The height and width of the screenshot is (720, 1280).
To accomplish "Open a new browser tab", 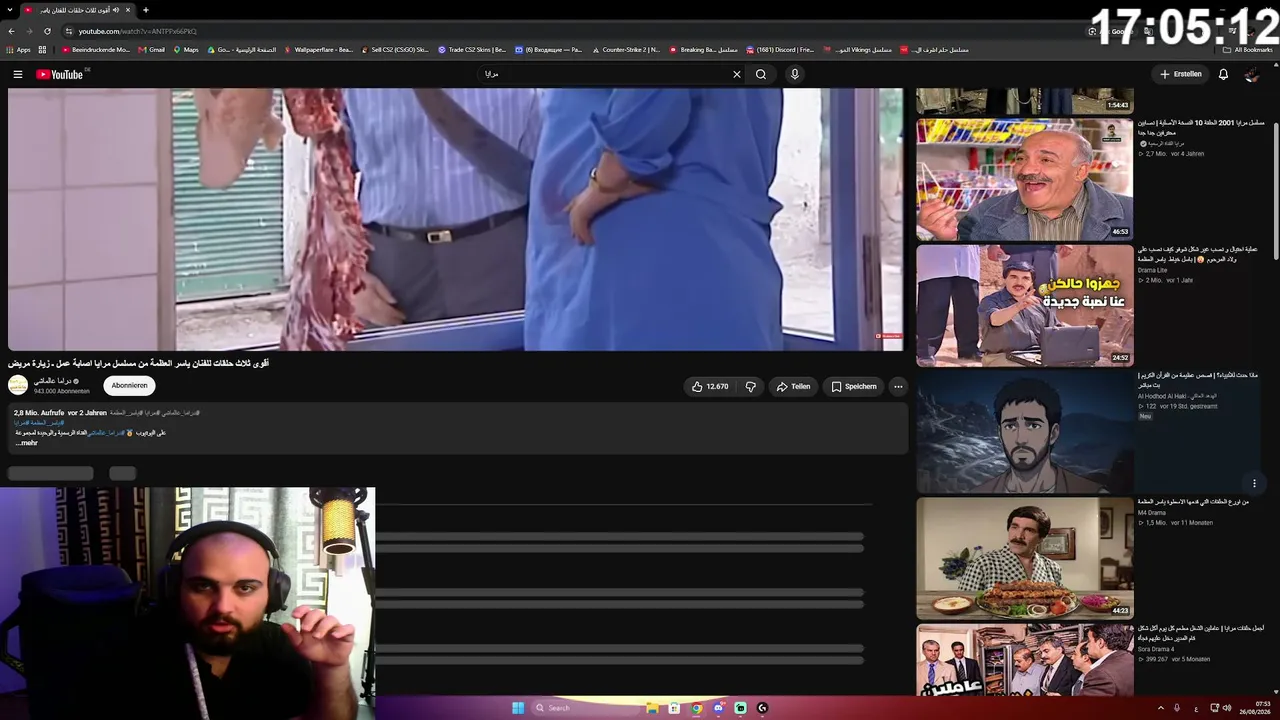I will coord(145,10).
